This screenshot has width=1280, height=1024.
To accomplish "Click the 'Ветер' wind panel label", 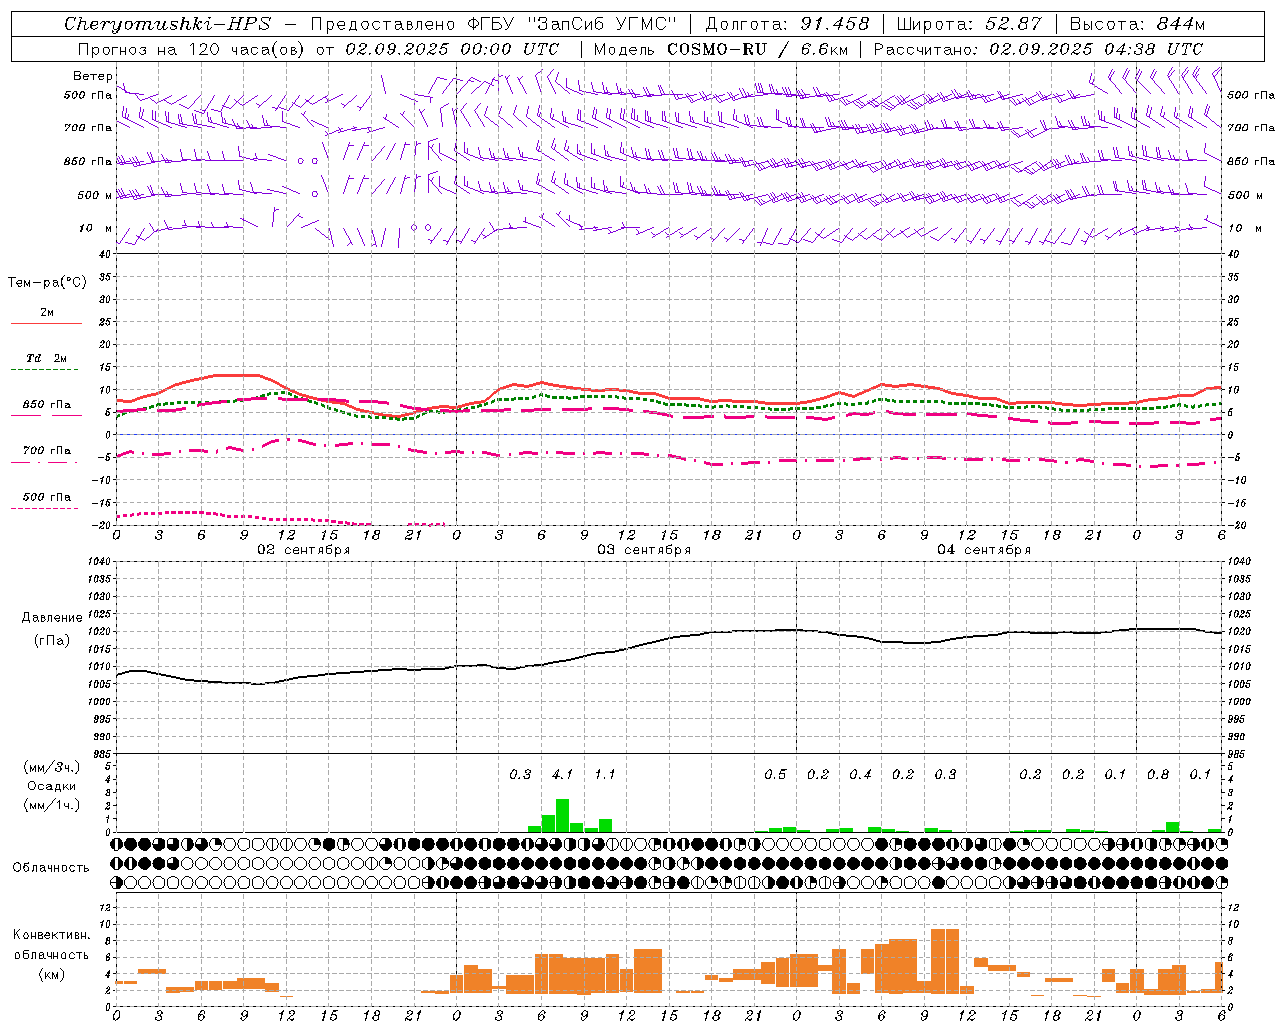I will pyautogui.click(x=92, y=76).
